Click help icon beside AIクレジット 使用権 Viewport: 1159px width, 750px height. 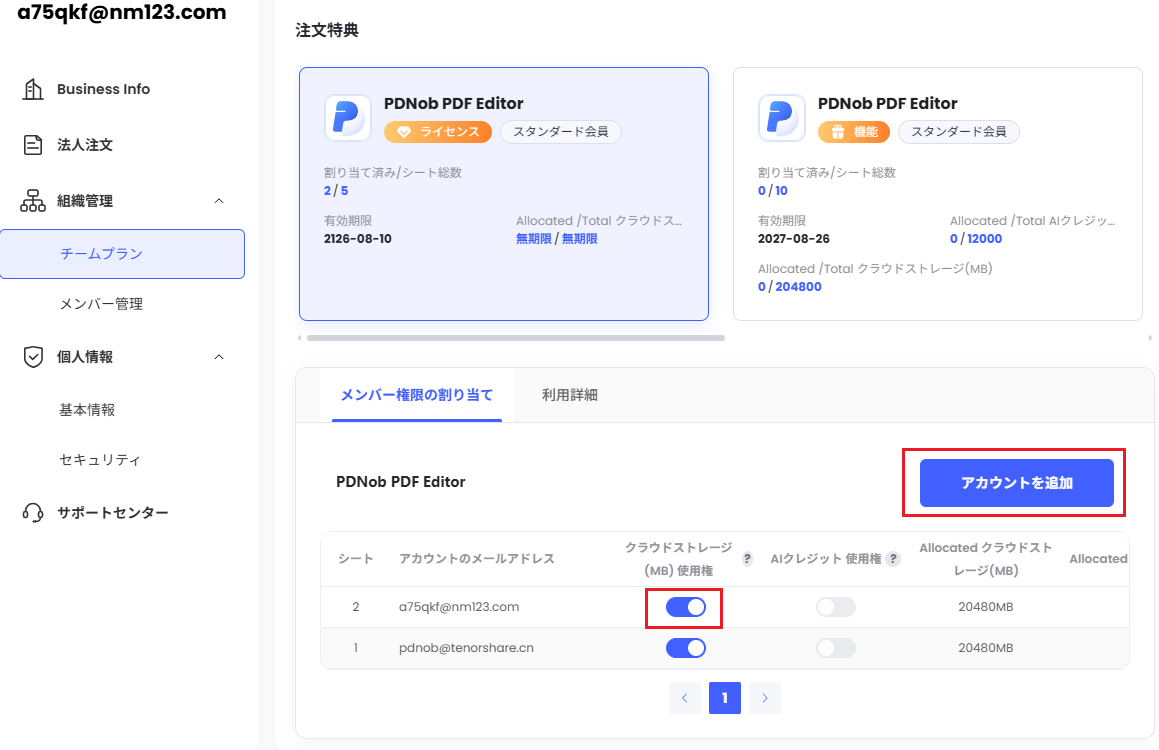[x=893, y=559]
